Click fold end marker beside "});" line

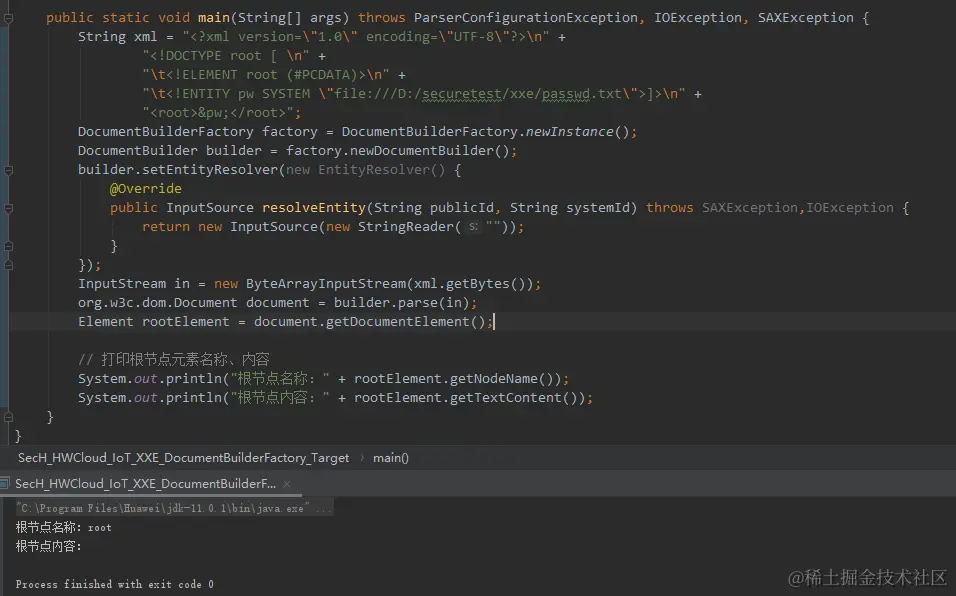tap(9, 265)
